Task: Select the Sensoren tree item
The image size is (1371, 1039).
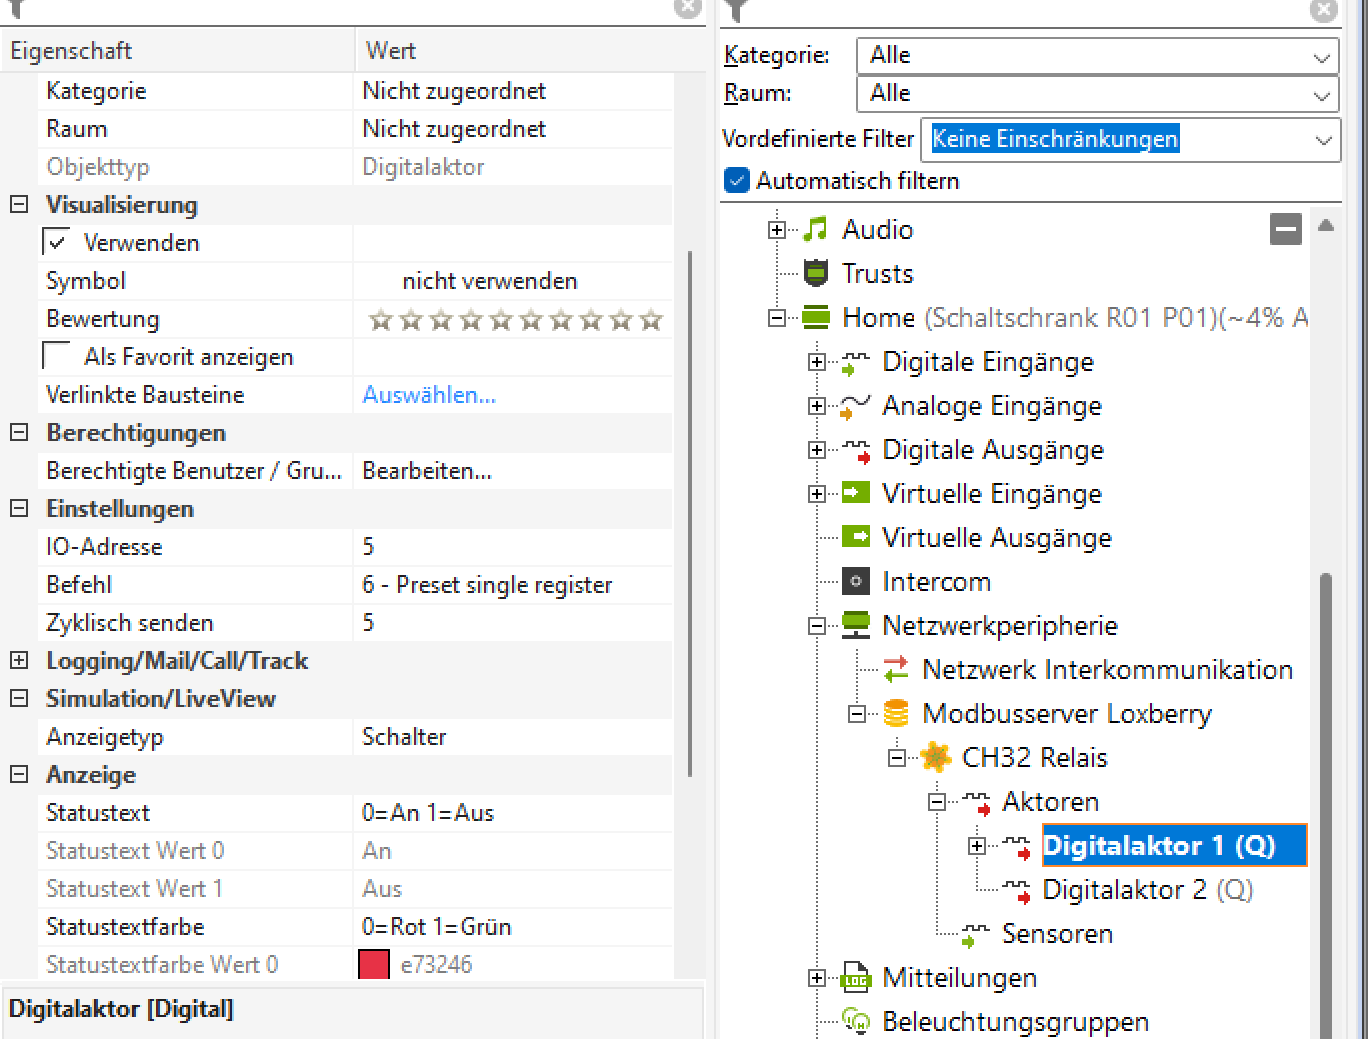Action: coord(1057,933)
